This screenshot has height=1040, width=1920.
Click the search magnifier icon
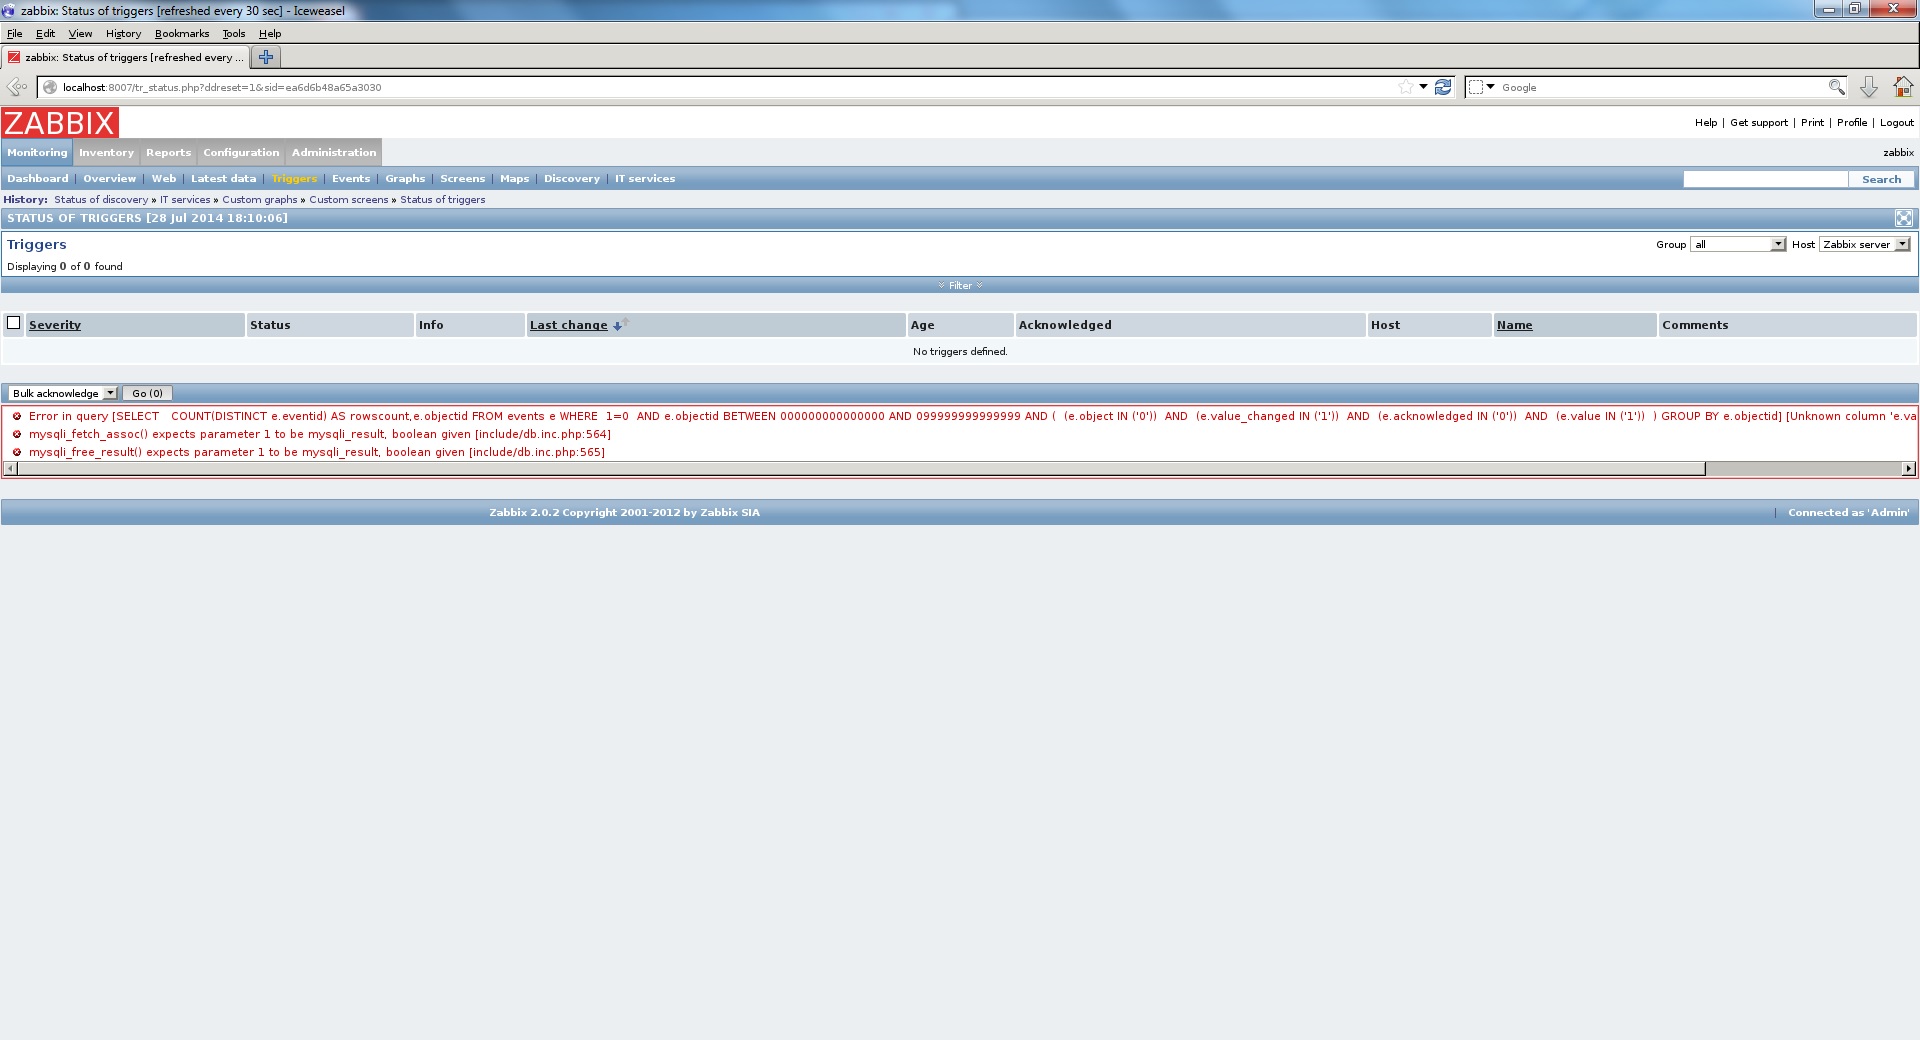(1836, 87)
